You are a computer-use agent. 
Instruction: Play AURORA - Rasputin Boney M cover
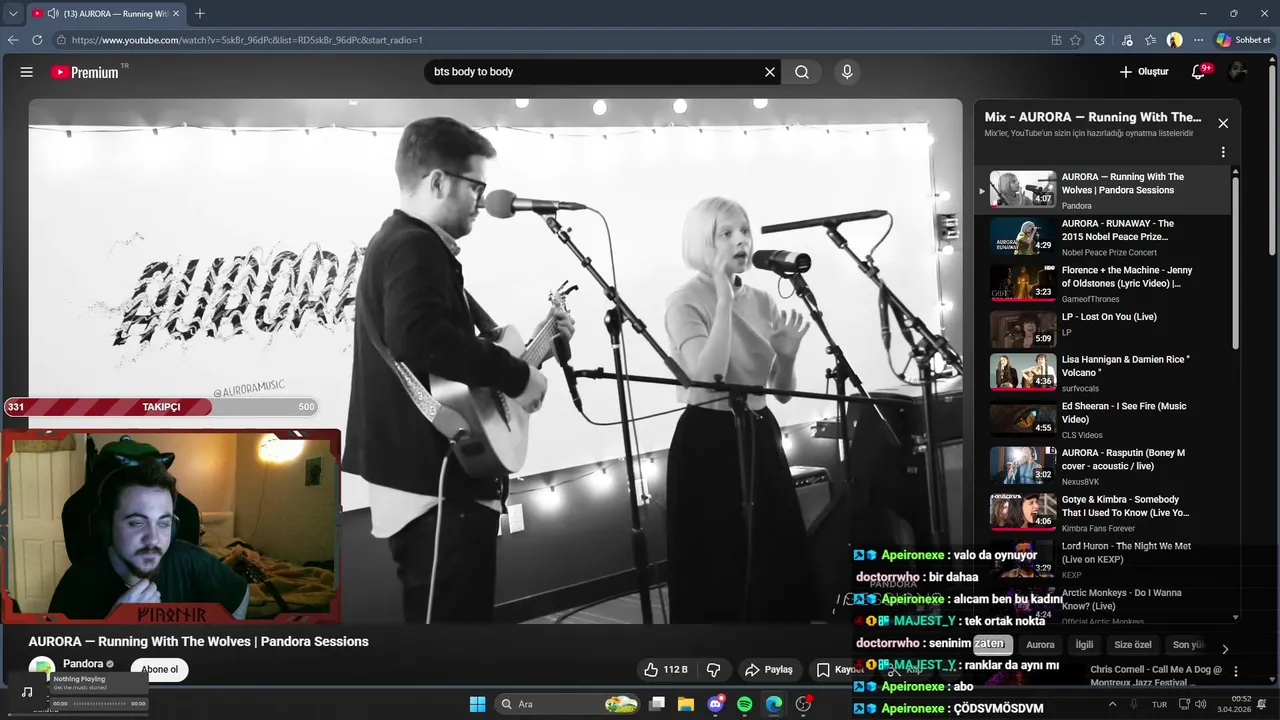click(1105, 466)
